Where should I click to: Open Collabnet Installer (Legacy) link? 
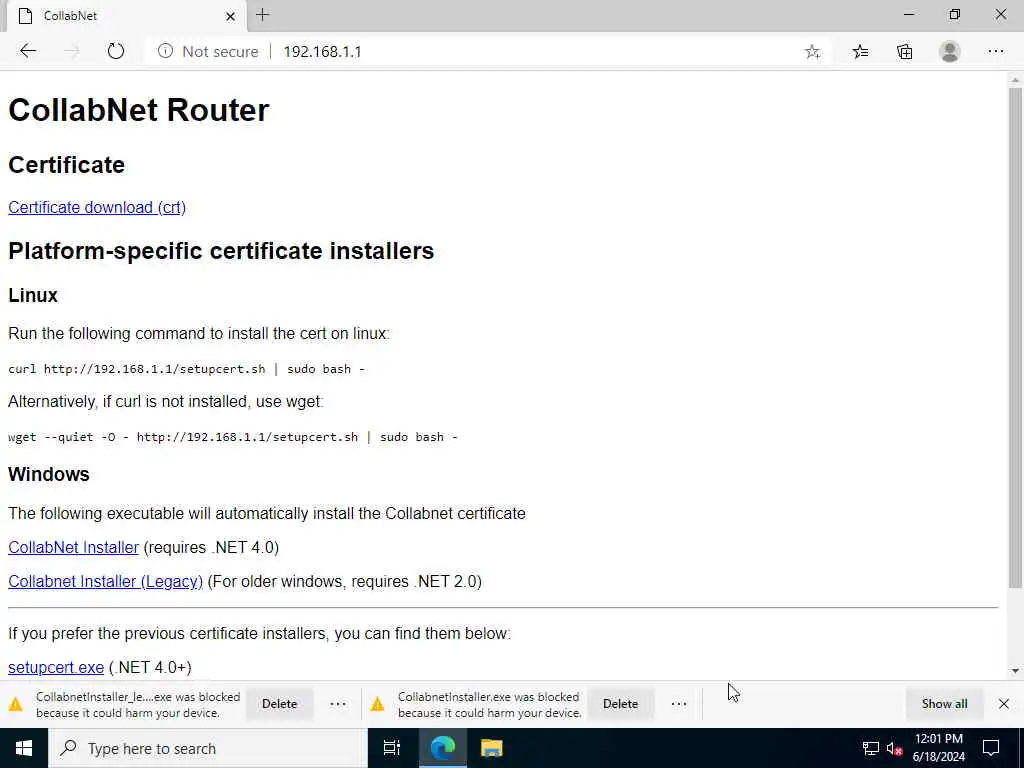[105, 581]
